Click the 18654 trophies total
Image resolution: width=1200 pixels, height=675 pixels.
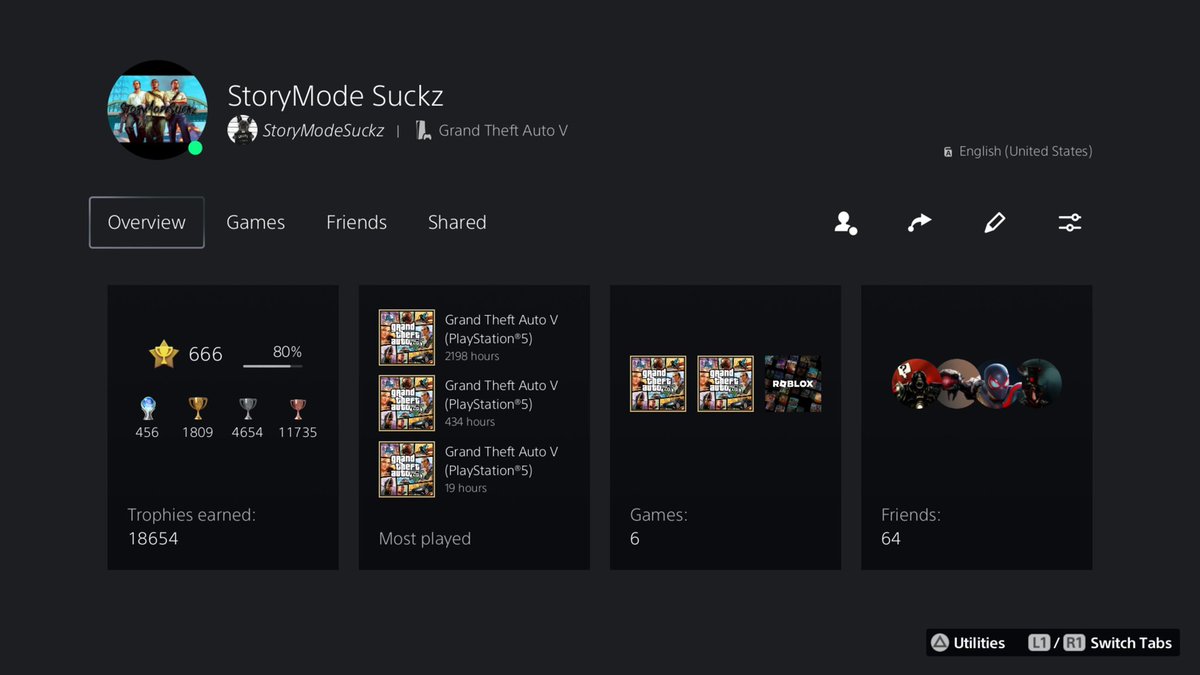(153, 539)
